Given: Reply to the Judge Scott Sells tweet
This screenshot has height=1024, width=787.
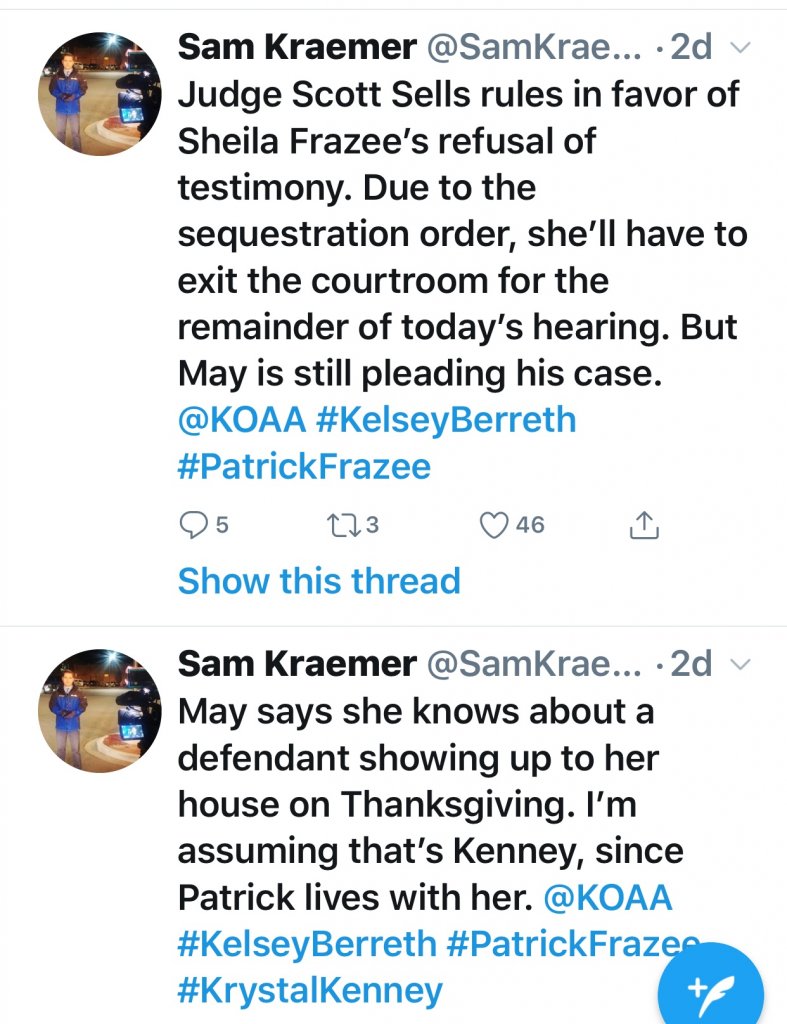Looking at the screenshot, I should (193, 524).
